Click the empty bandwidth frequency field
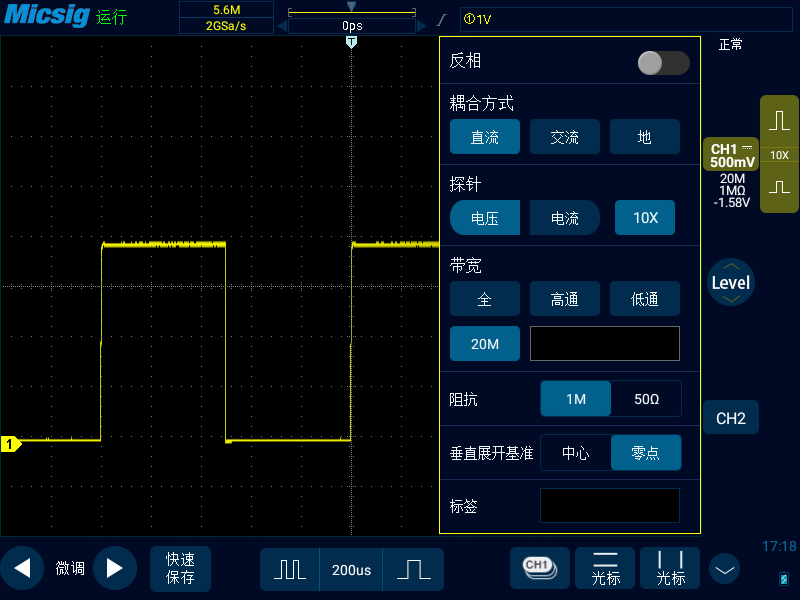Image resolution: width=800 pixels, height=600 pixels. click(605, 344)
